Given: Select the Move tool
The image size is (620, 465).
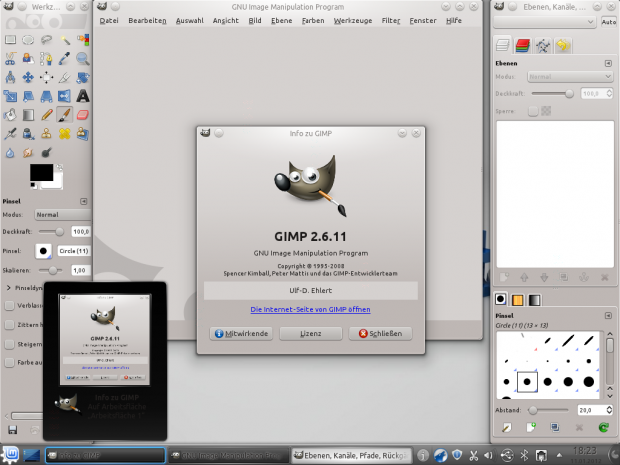Looking at the screenshot, I should 28,77.
